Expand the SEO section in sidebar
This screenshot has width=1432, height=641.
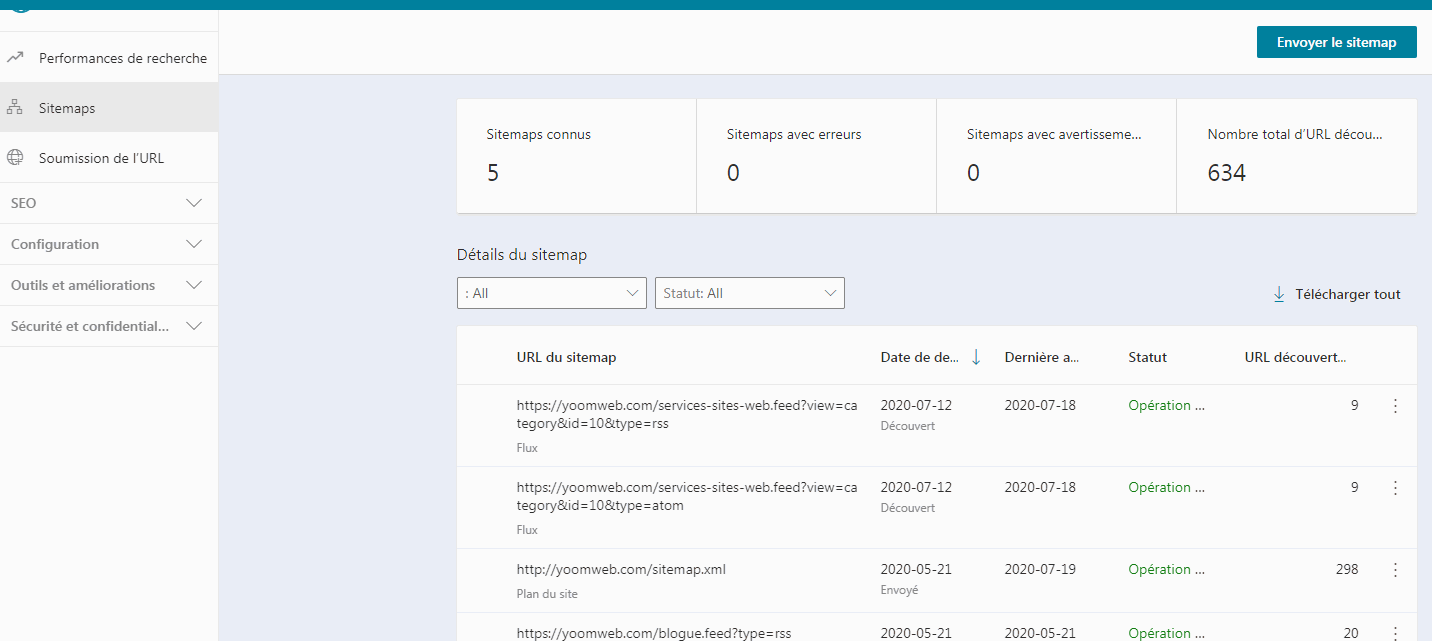click(194, 203)
